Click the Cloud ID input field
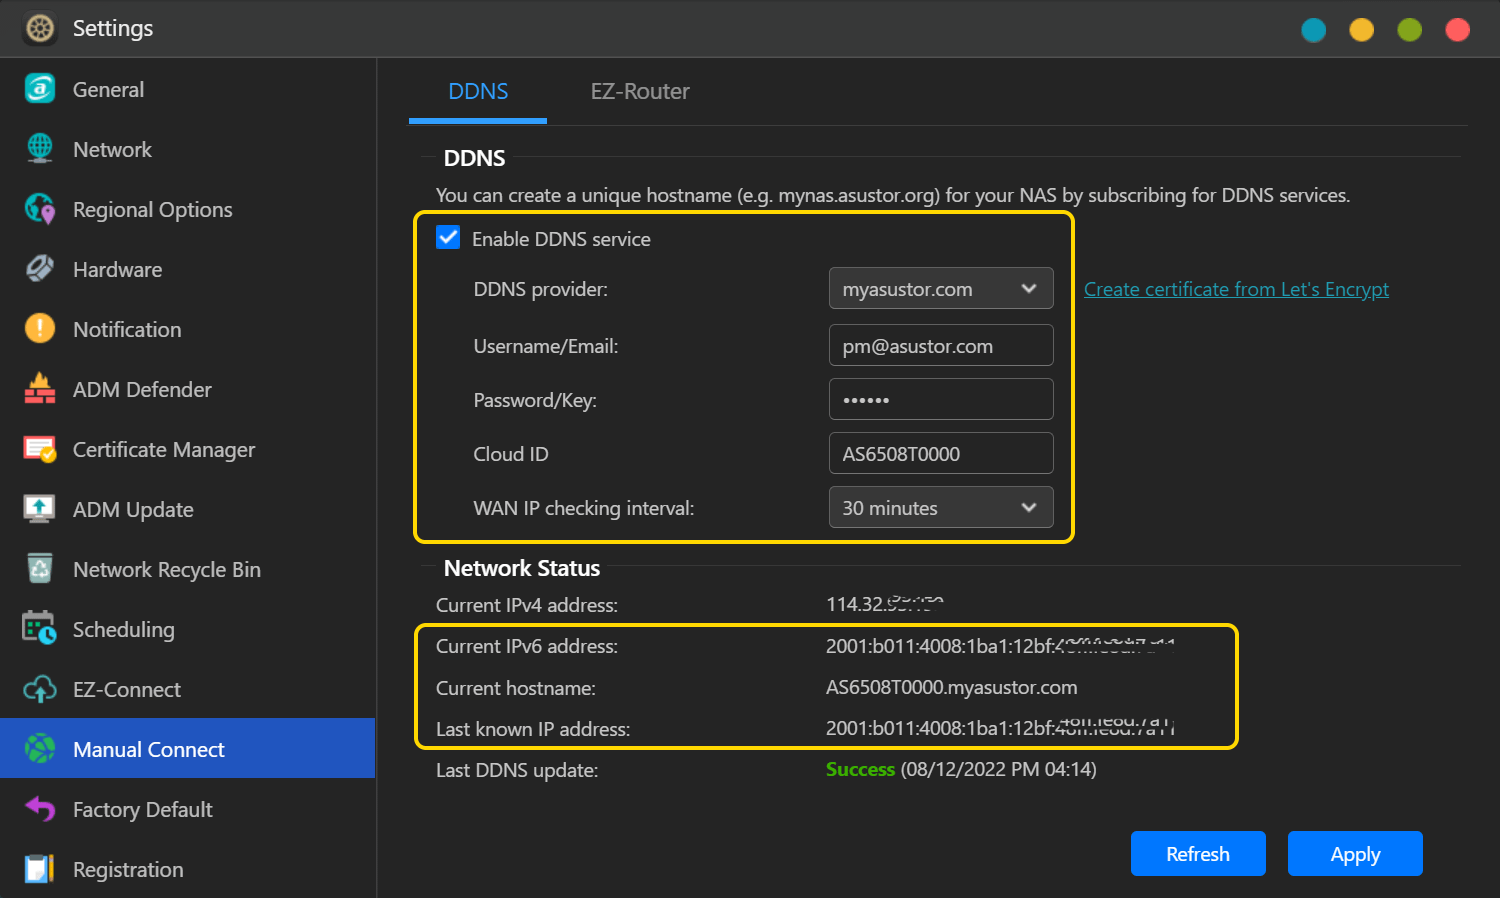The width and height of the screenshot is (1500, 898). point(941,454)
